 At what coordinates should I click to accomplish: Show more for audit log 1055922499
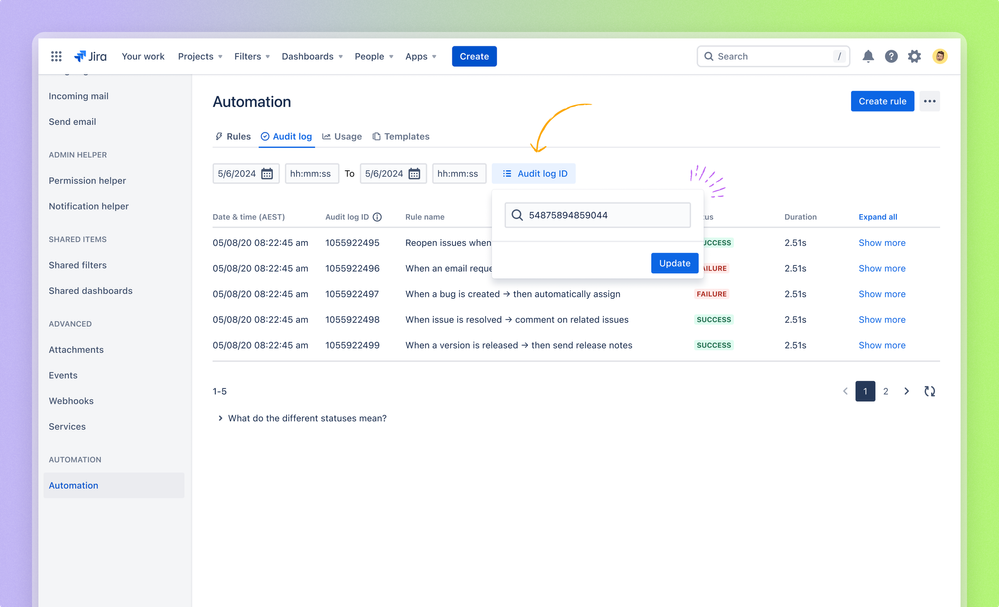882,345
